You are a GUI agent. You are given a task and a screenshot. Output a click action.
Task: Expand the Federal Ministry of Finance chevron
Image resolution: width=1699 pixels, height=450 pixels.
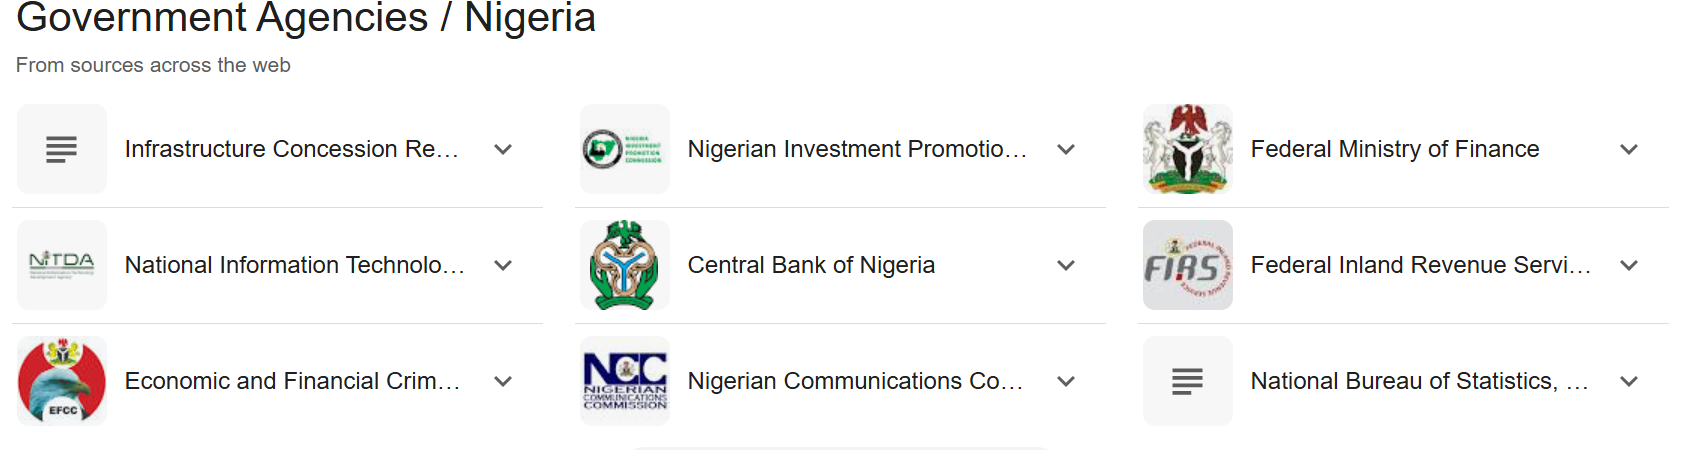[x=1629, y=149]
